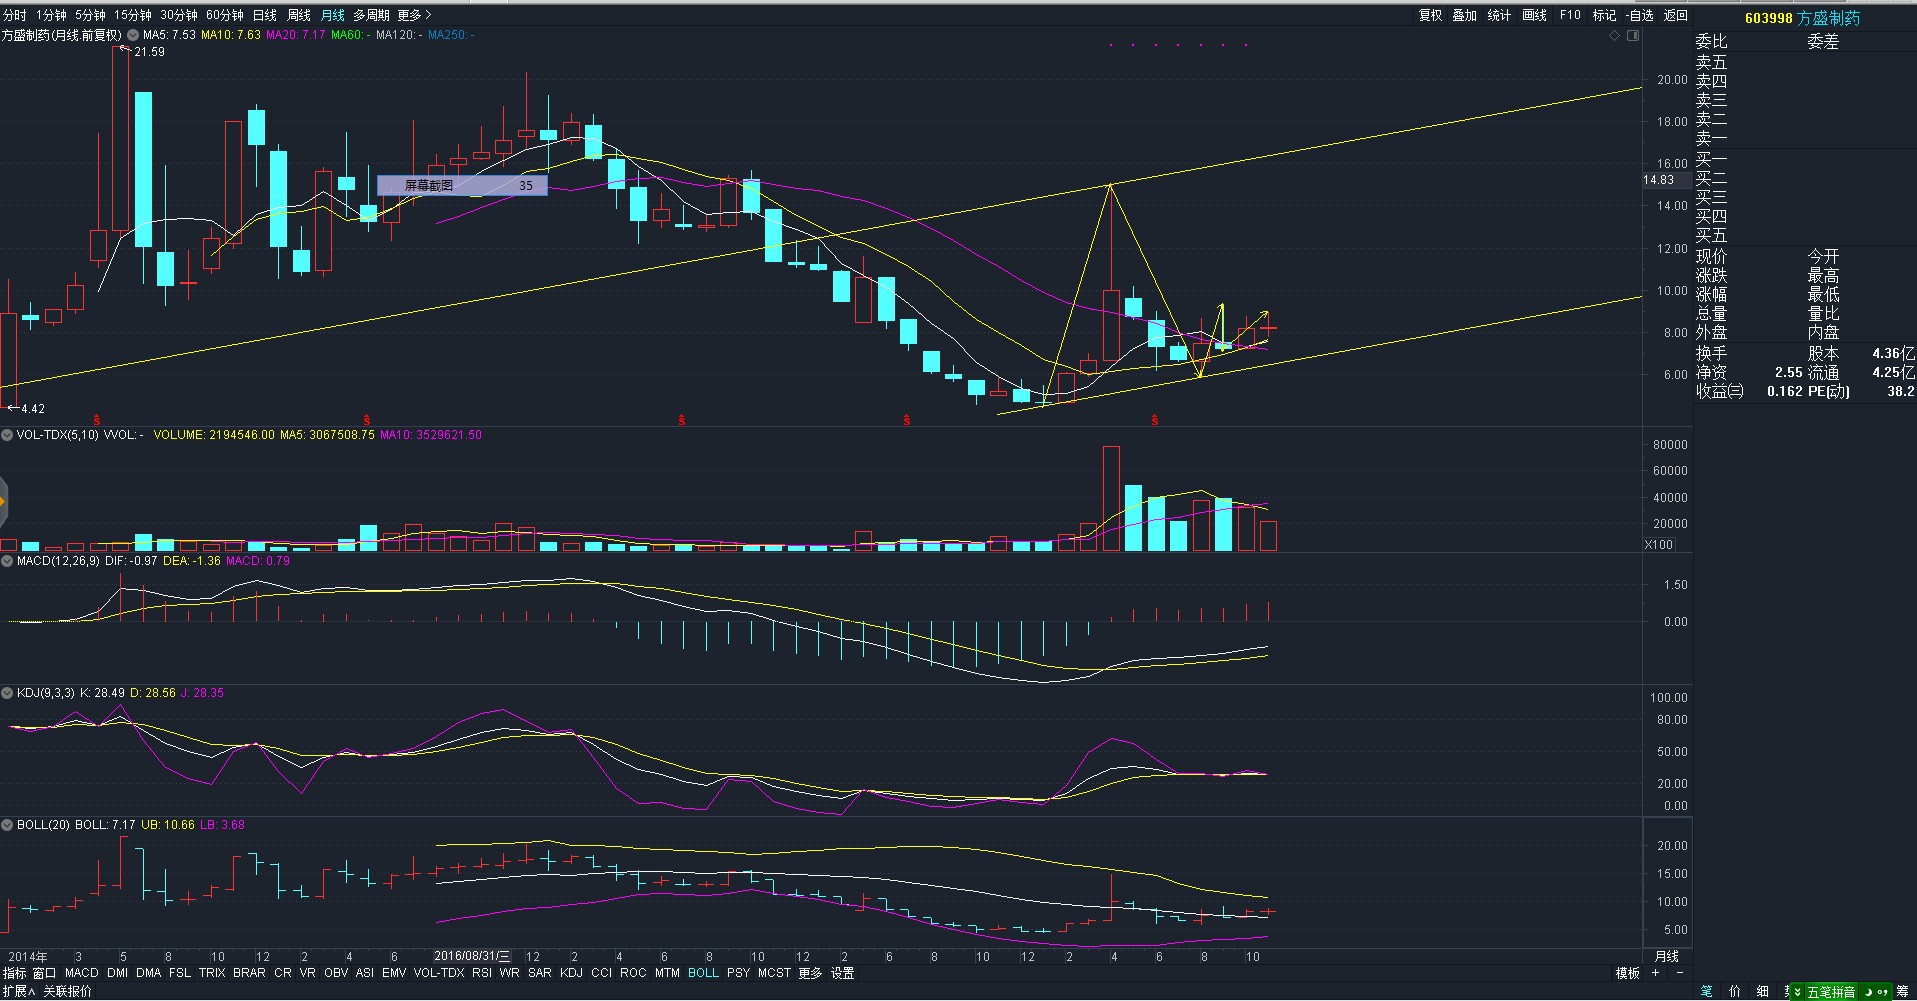Image resolution: width=1917 pixels, height=1001 pixels.
Task: Select the 细 detail tab in bottom right
Action: click(1764, 992)
